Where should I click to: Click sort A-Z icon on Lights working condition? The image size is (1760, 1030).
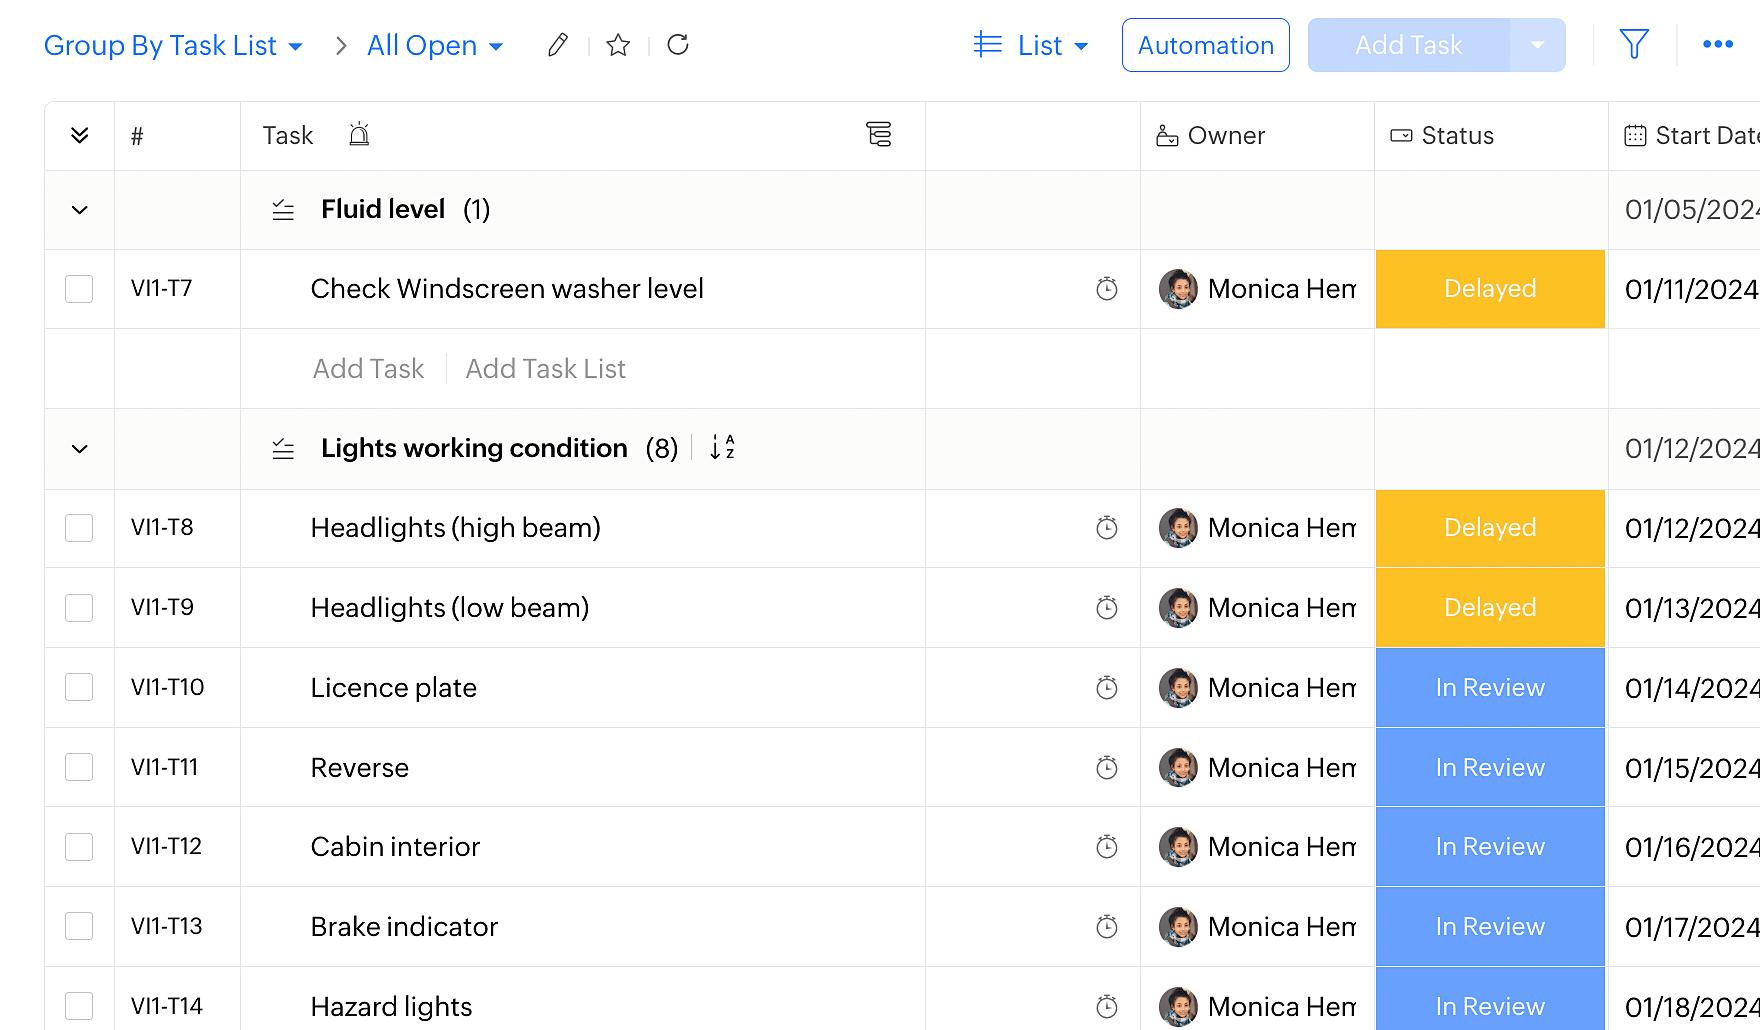point(722,448)
